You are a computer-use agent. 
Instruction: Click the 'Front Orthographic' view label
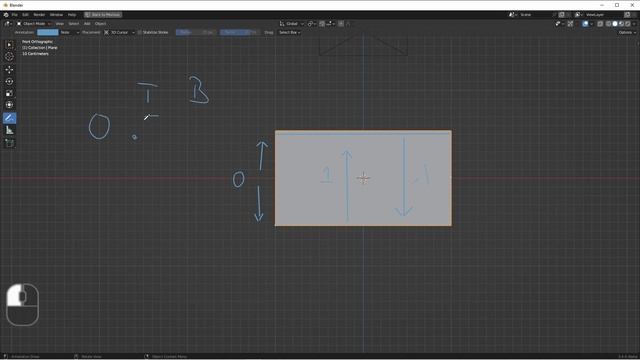click(38, 42)
